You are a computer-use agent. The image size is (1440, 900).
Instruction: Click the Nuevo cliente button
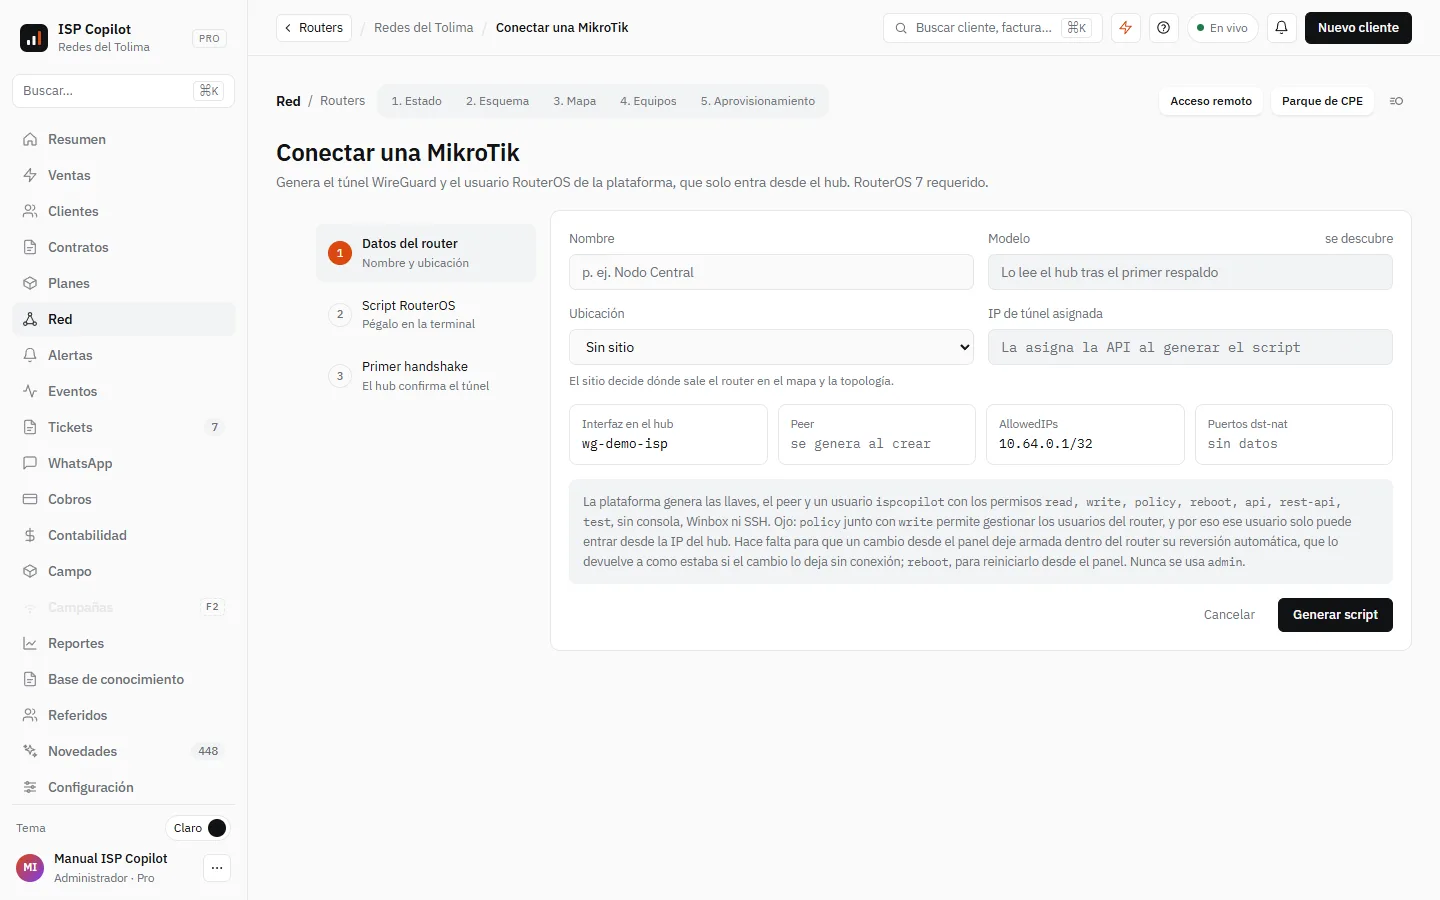click(1358, 28)
